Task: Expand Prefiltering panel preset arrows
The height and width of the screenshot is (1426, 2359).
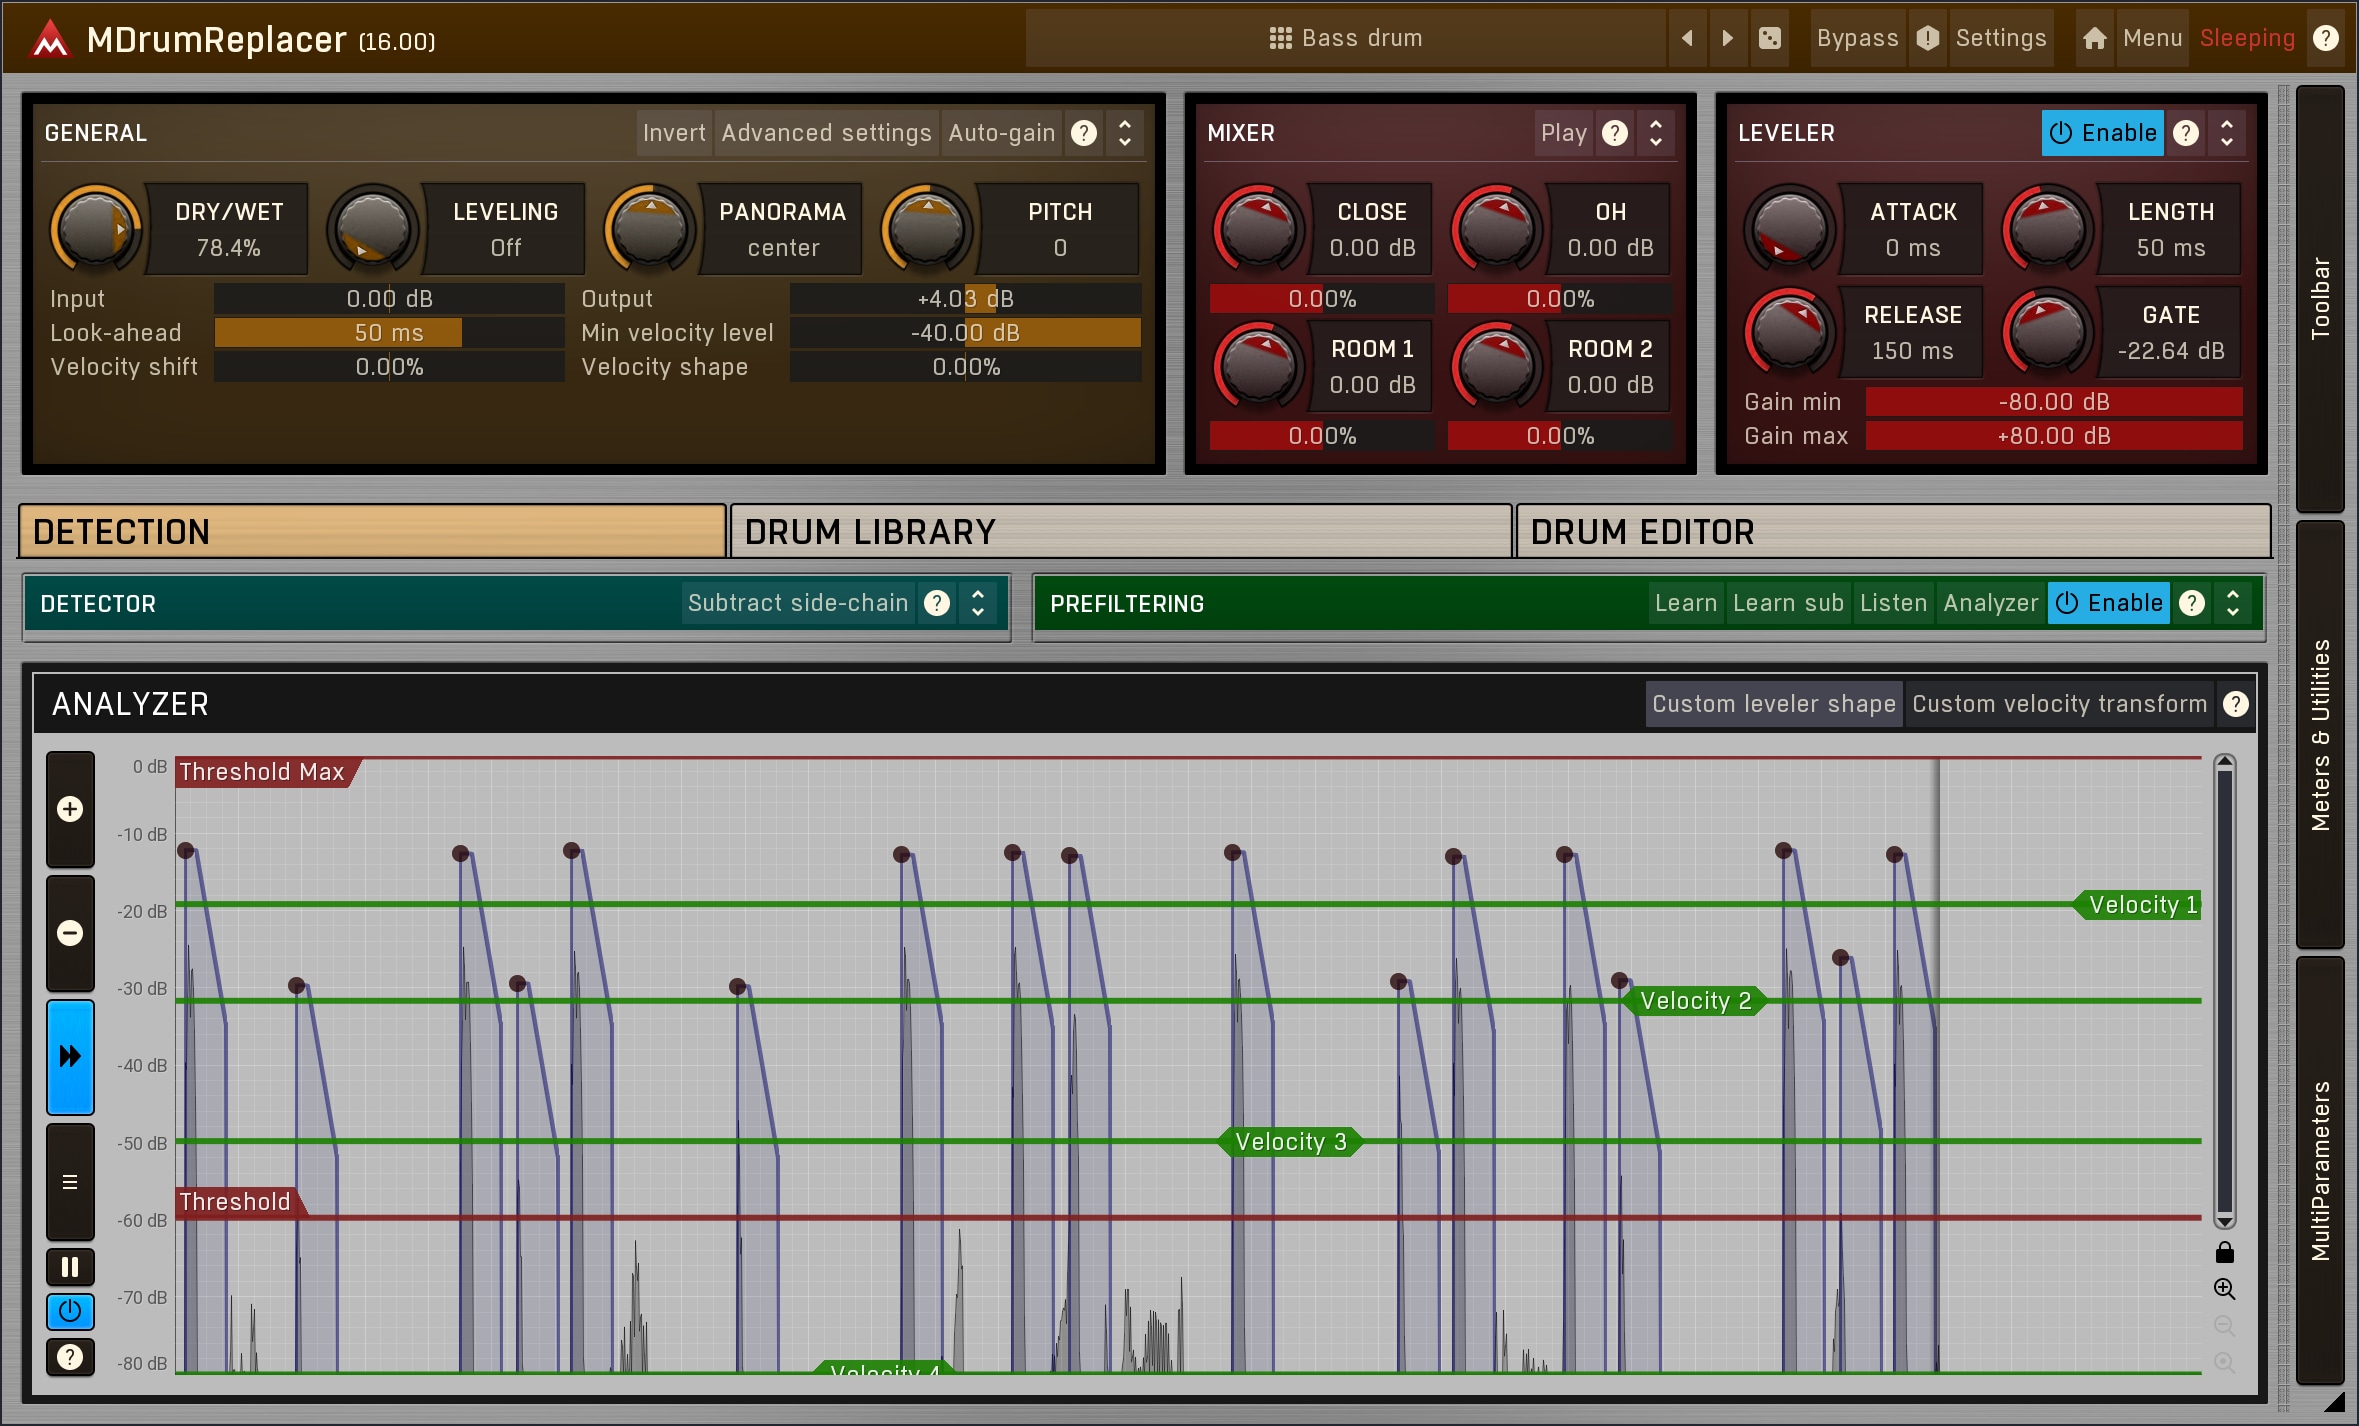Action: pos(2233,603)
